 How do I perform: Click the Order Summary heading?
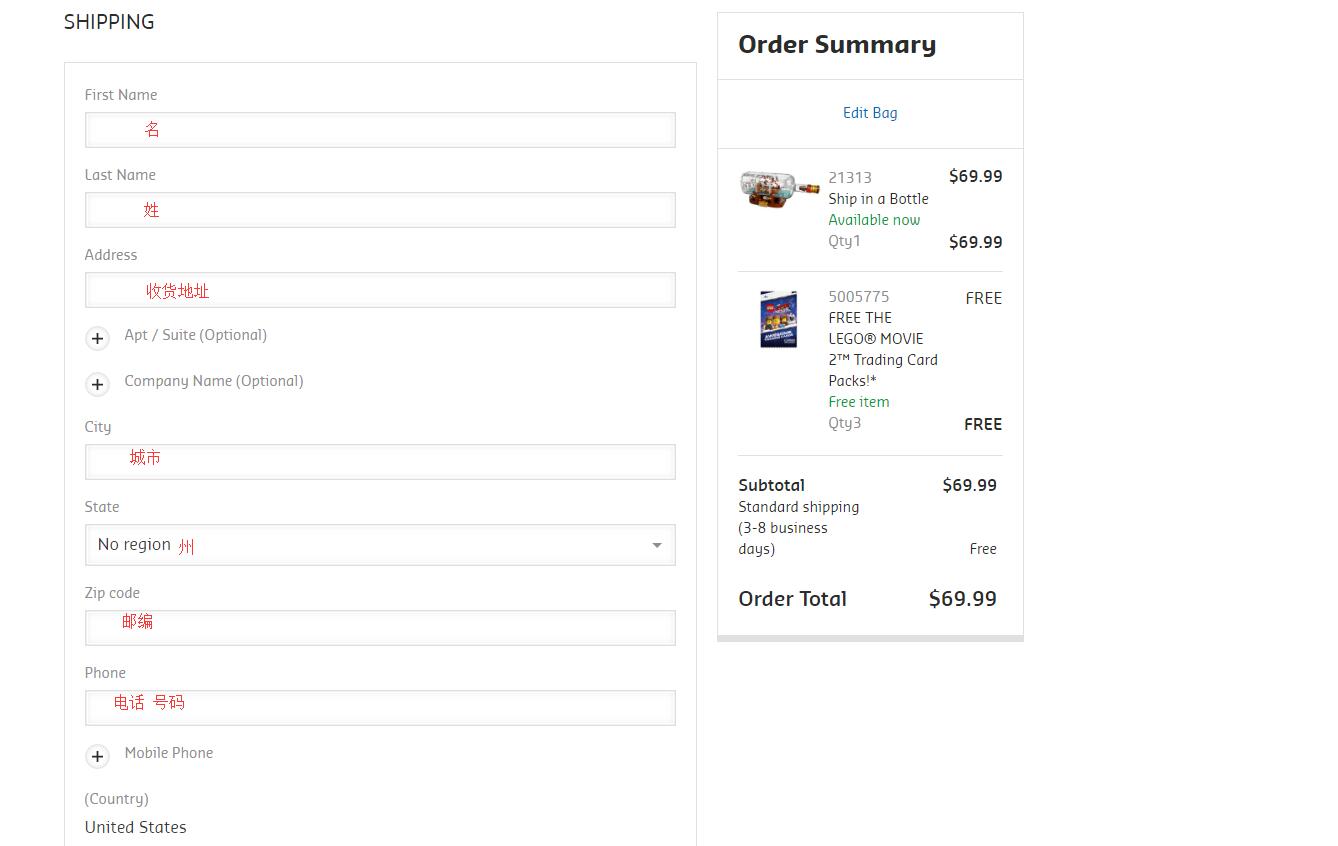[837, 45]
